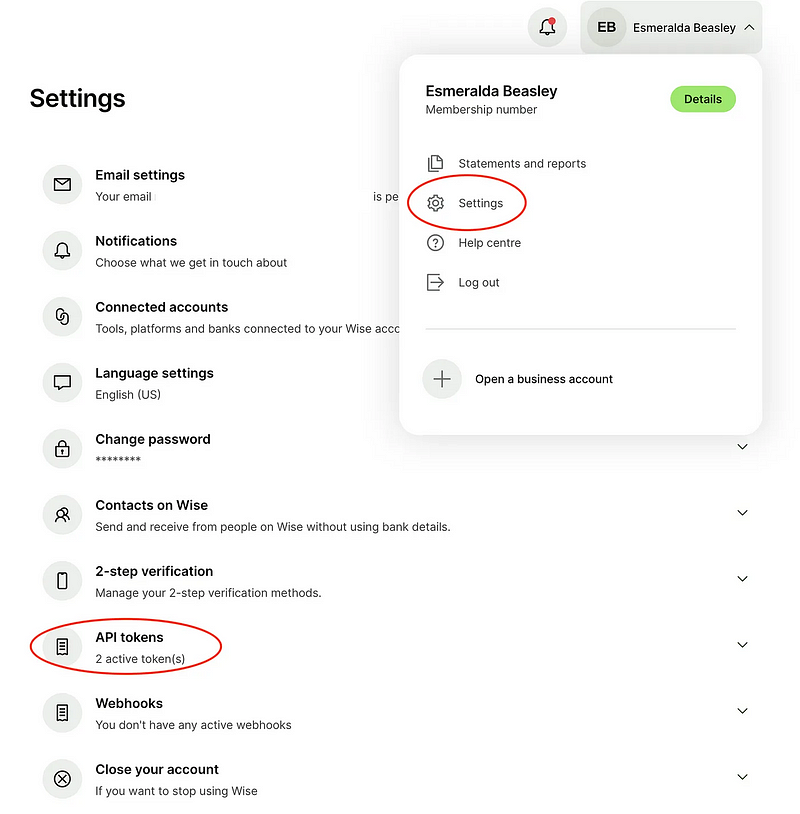This screenshot has height=814, width=800.
Task: Click the notifications bell icon
Action: coord(547,28)
